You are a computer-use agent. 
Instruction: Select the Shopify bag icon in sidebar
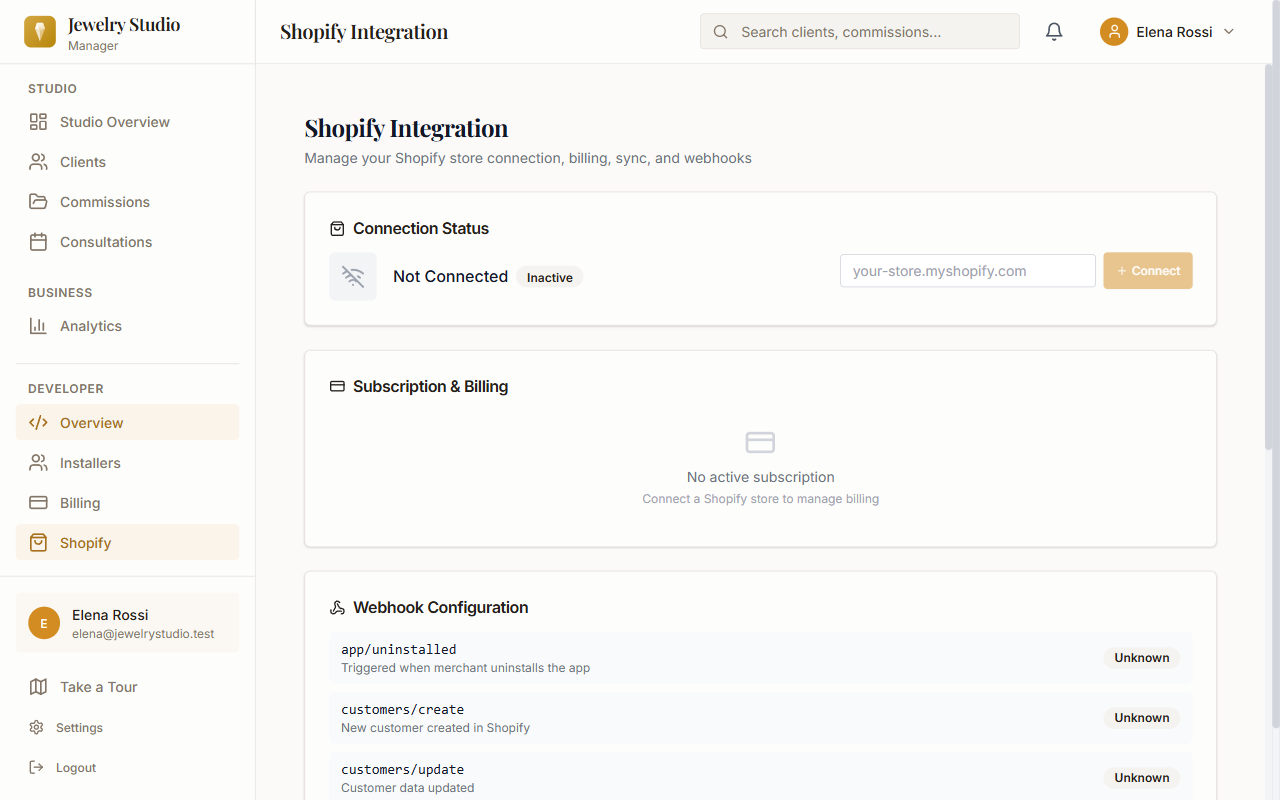coord(38,542)
